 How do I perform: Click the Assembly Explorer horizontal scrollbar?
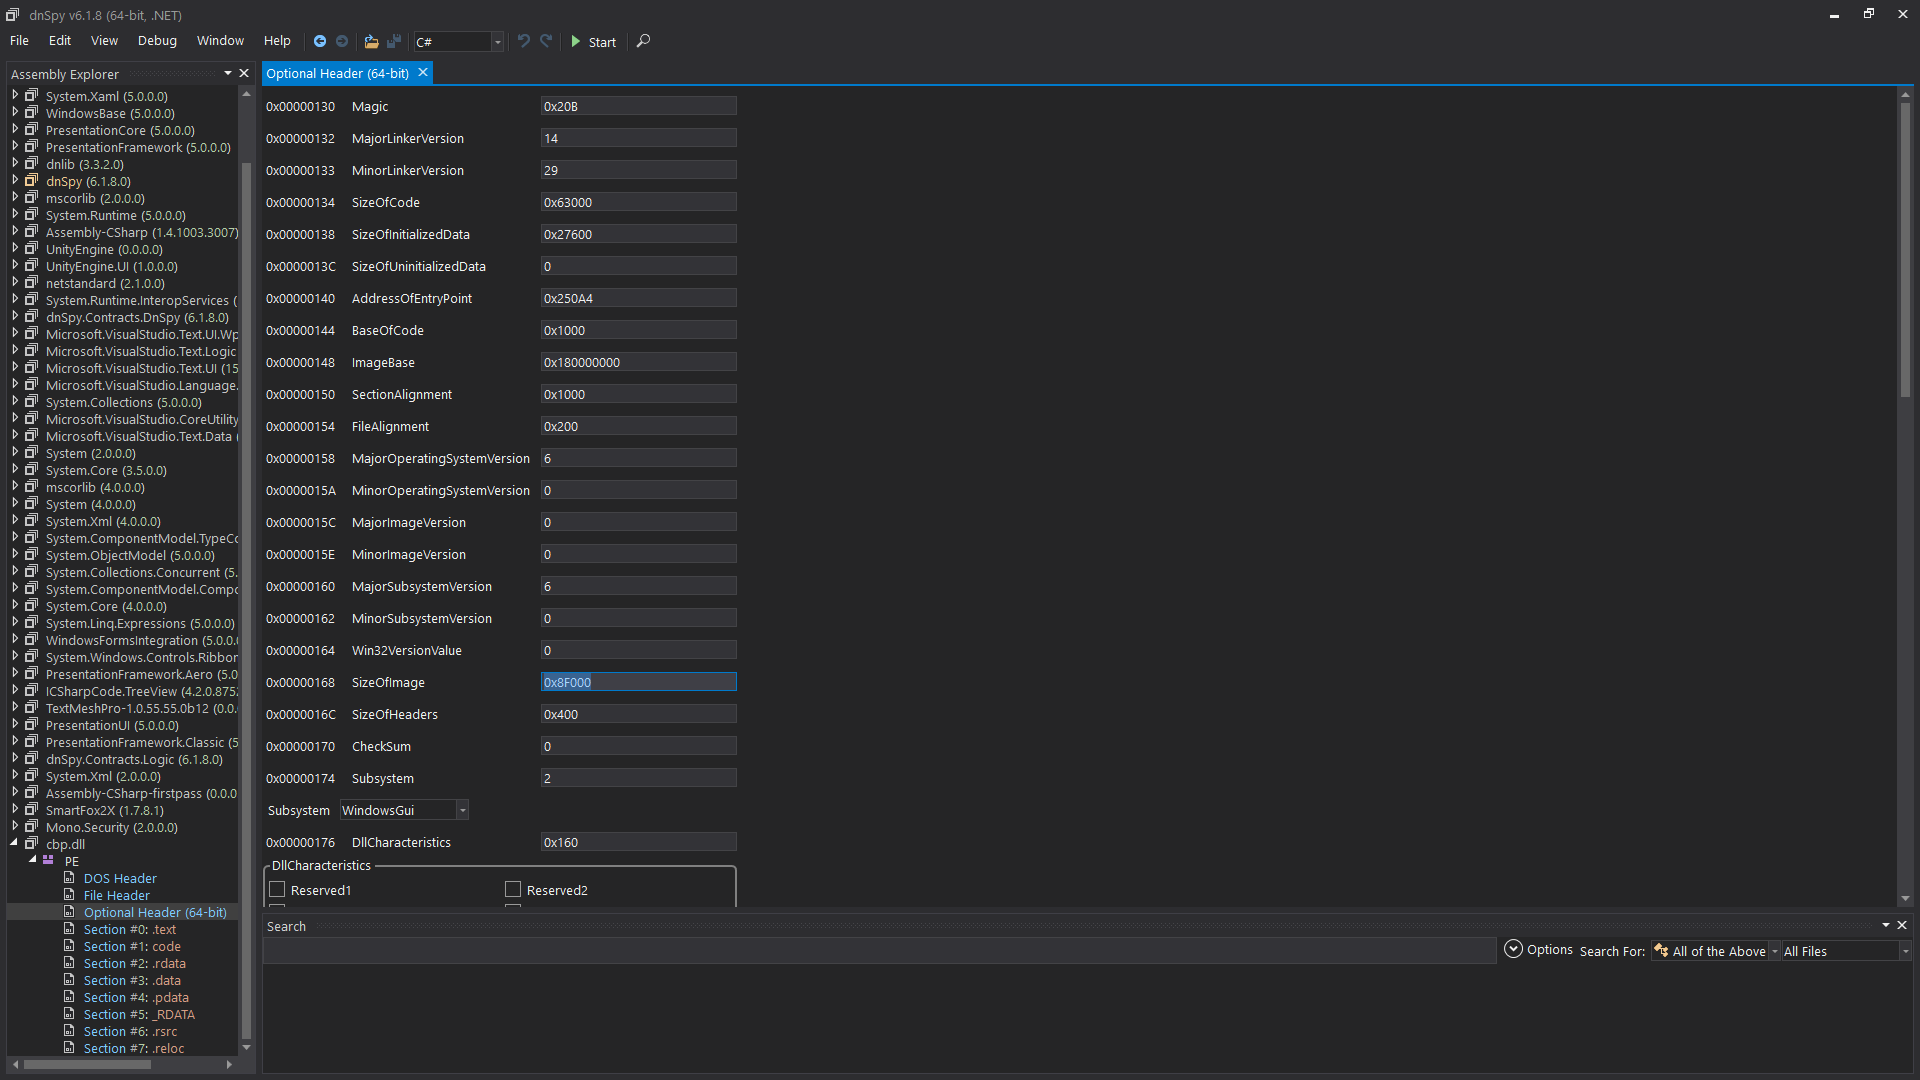[x=88, y=1064]
